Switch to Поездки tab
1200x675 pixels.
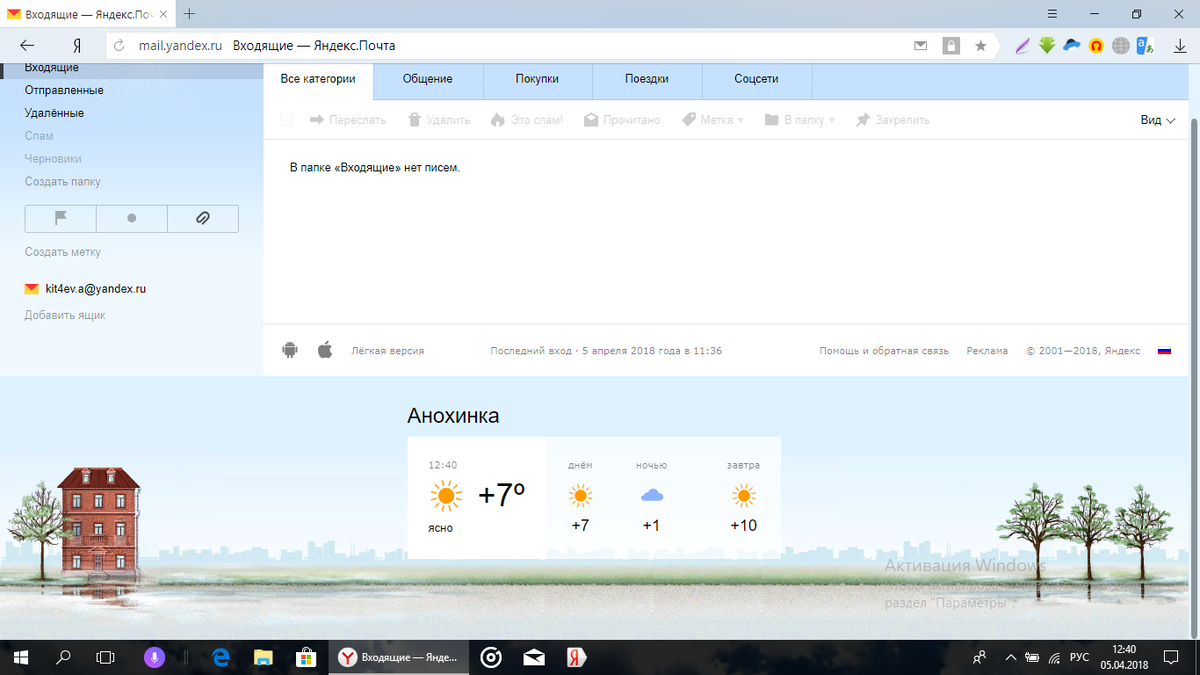click(x=647, y=80)
